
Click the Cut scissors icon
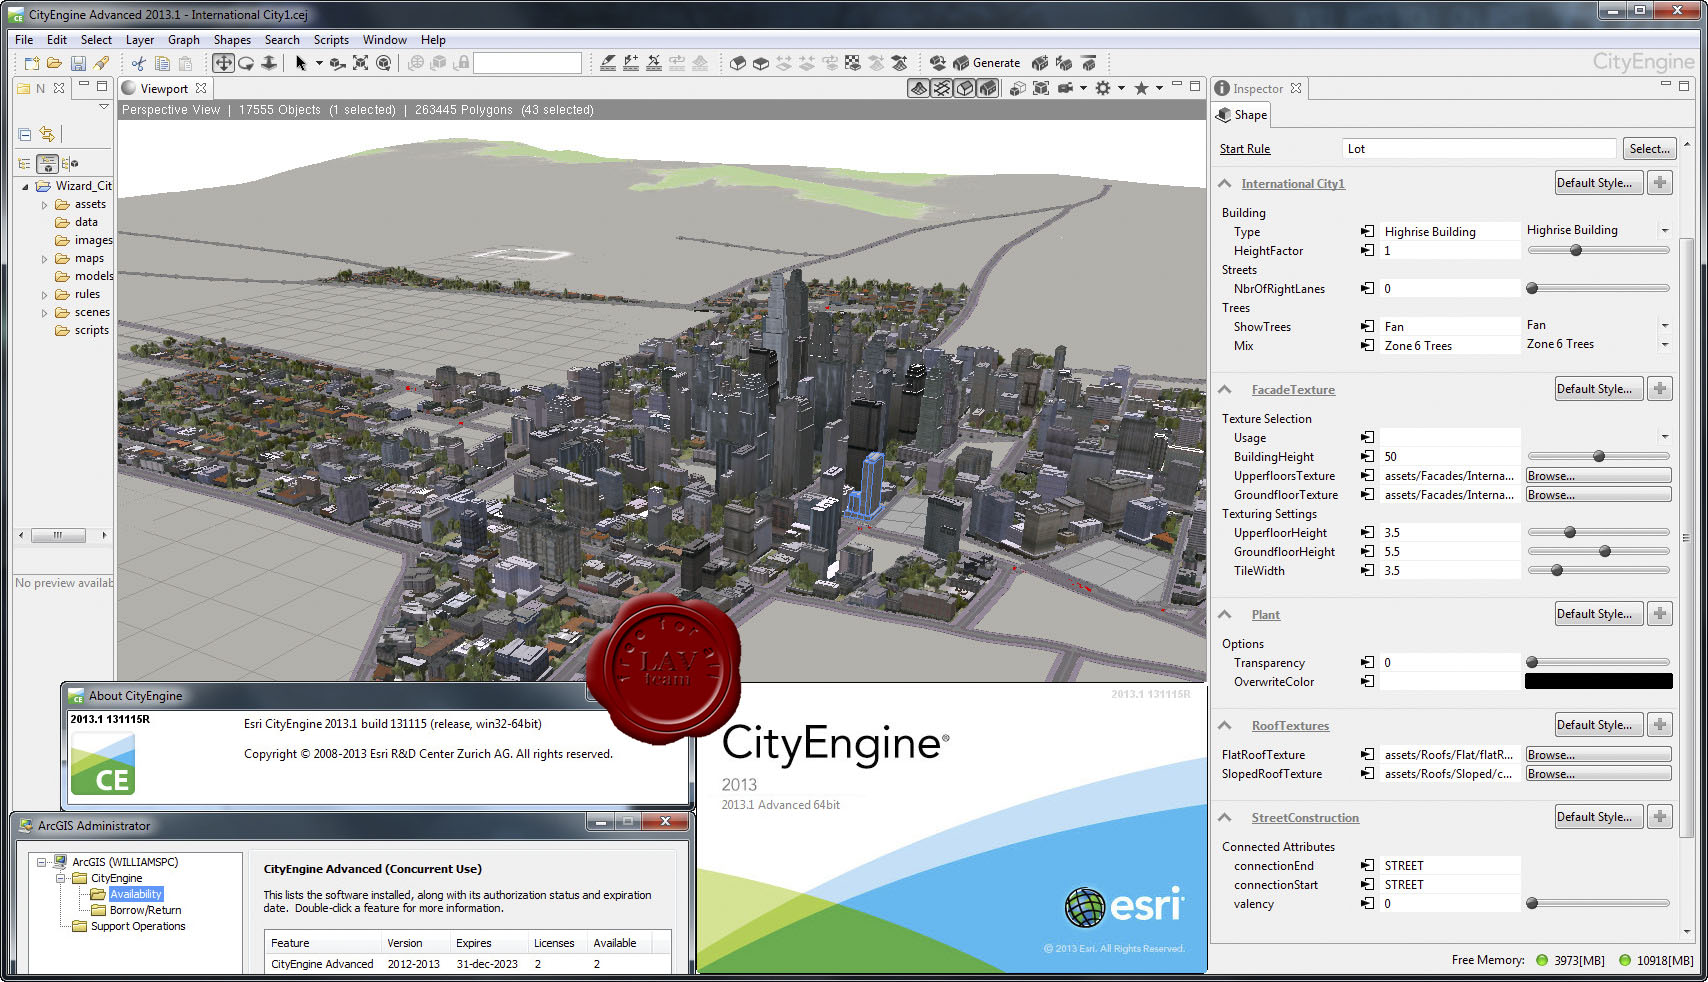coord(138,63)
